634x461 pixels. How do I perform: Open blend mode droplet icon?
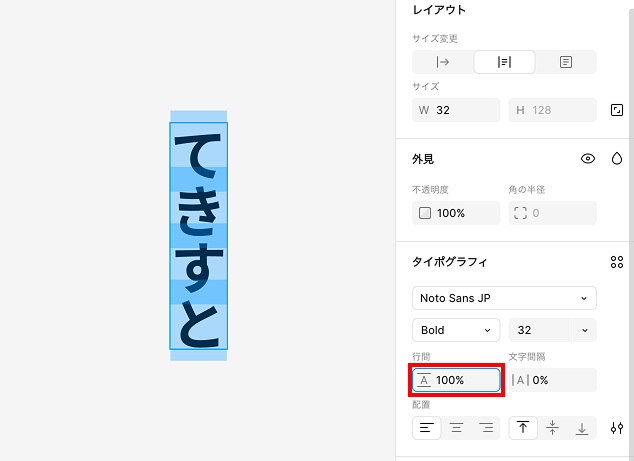click(617, 158)
